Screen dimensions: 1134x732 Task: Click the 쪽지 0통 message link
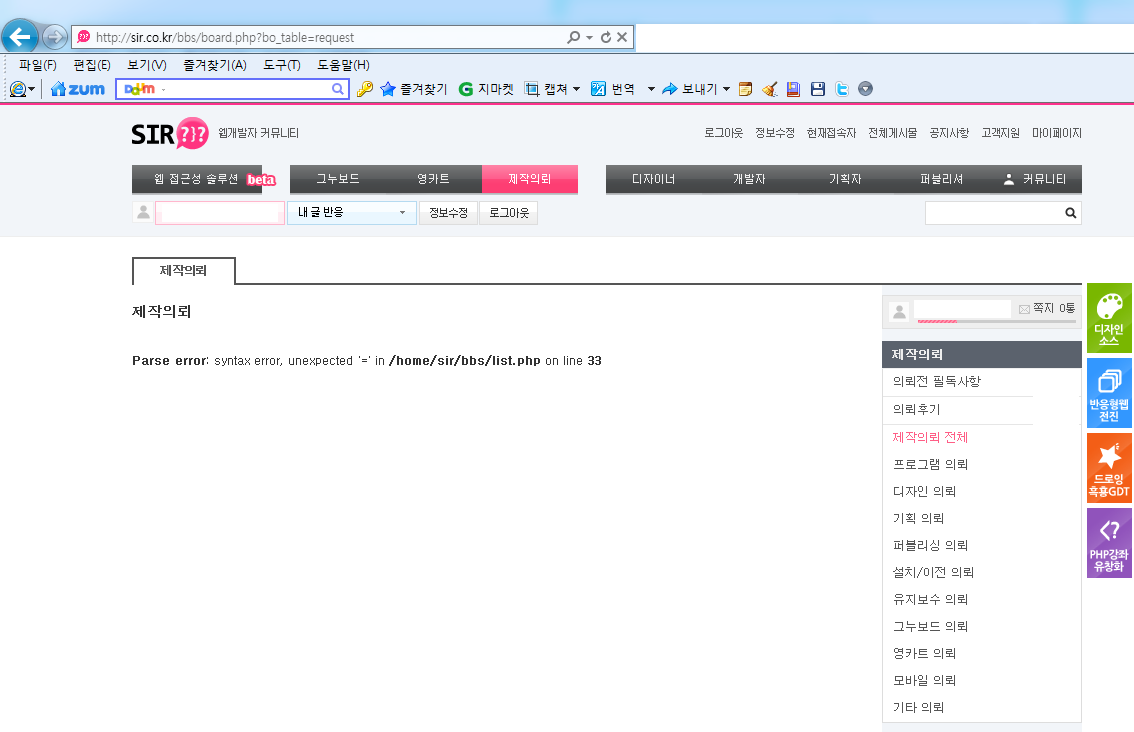coord(1047,309)
